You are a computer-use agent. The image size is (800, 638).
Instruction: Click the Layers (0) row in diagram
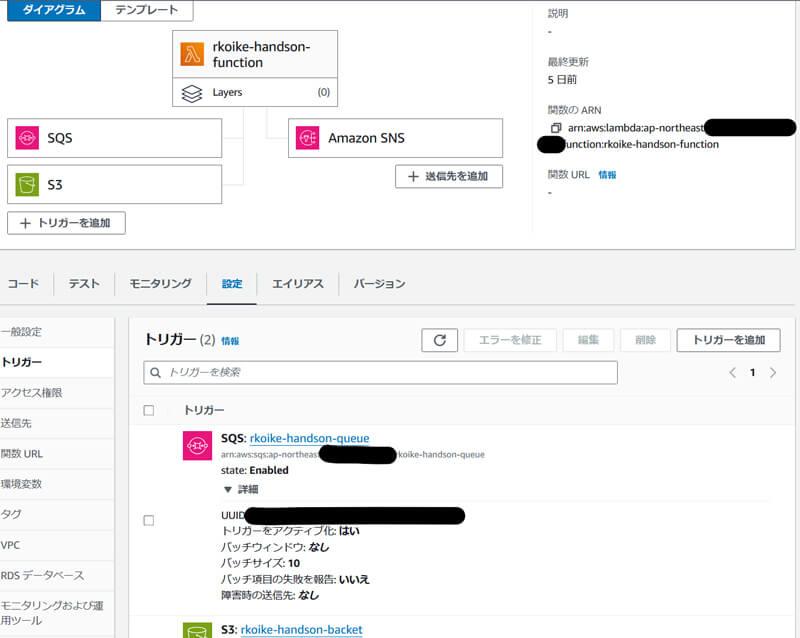tap(255, 92)
